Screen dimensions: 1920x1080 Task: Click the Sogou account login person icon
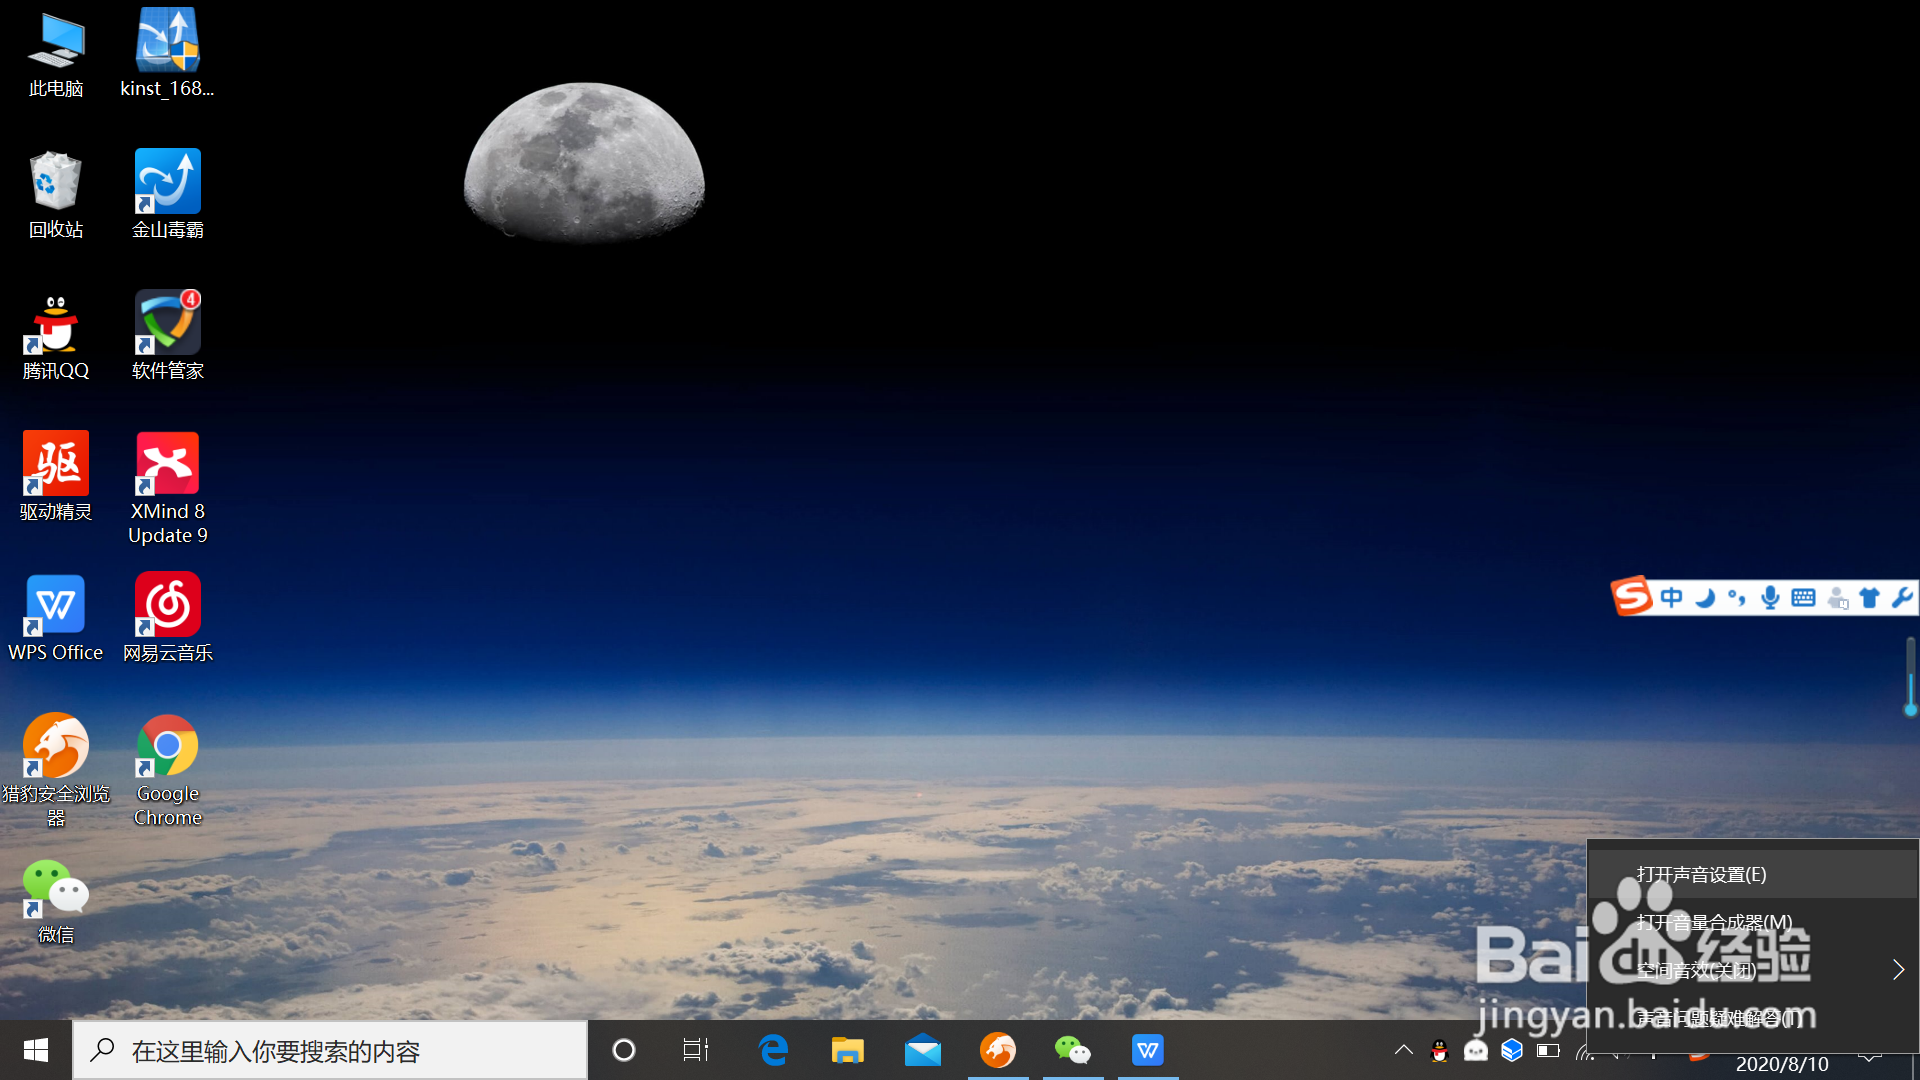1837,598
